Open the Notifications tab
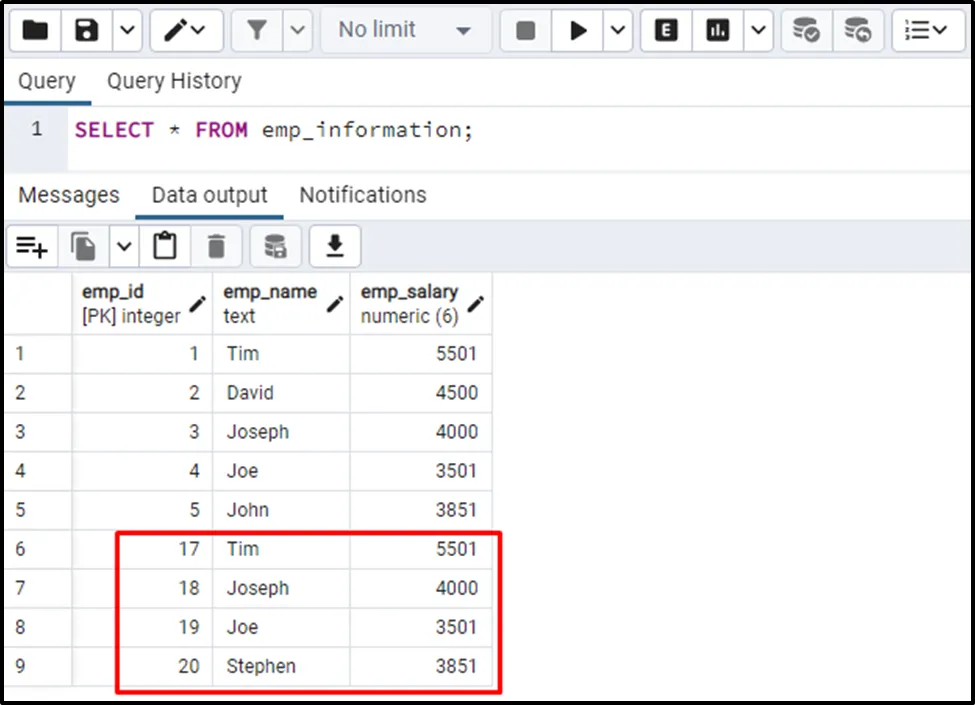This screenshot has width=975, height=705. click(363, 195)
